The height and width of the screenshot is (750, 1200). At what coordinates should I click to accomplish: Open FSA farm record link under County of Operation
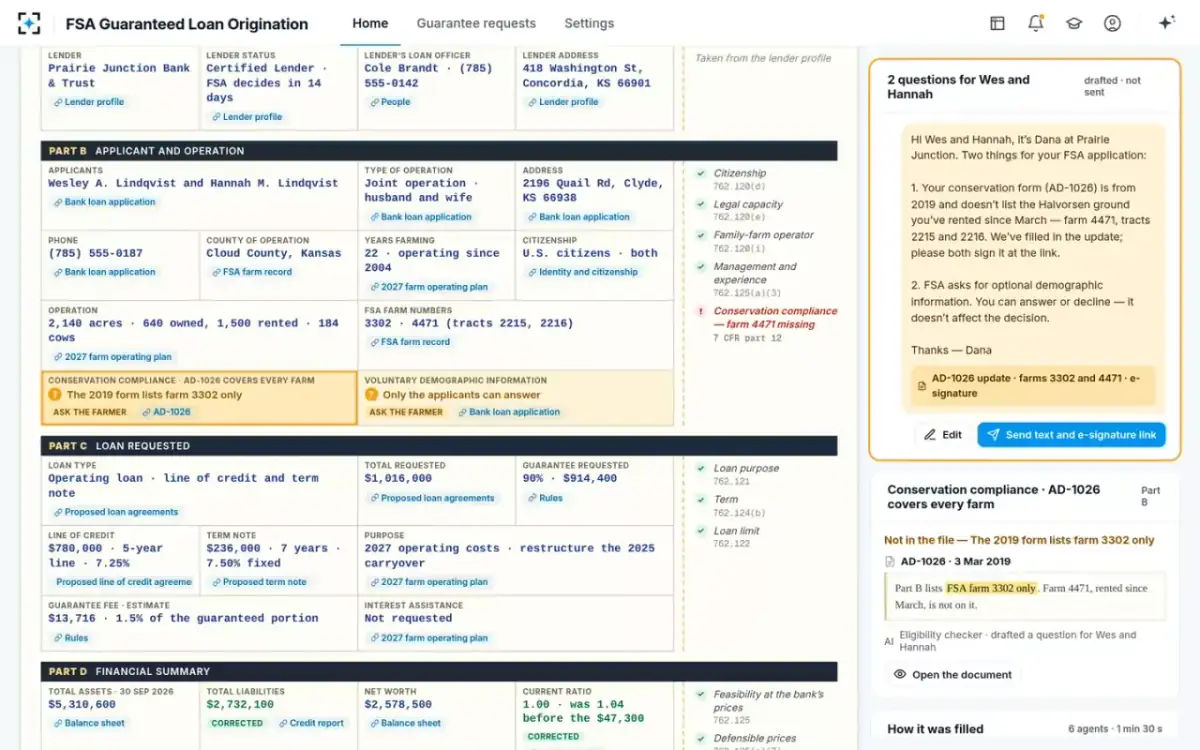[250, 272]
